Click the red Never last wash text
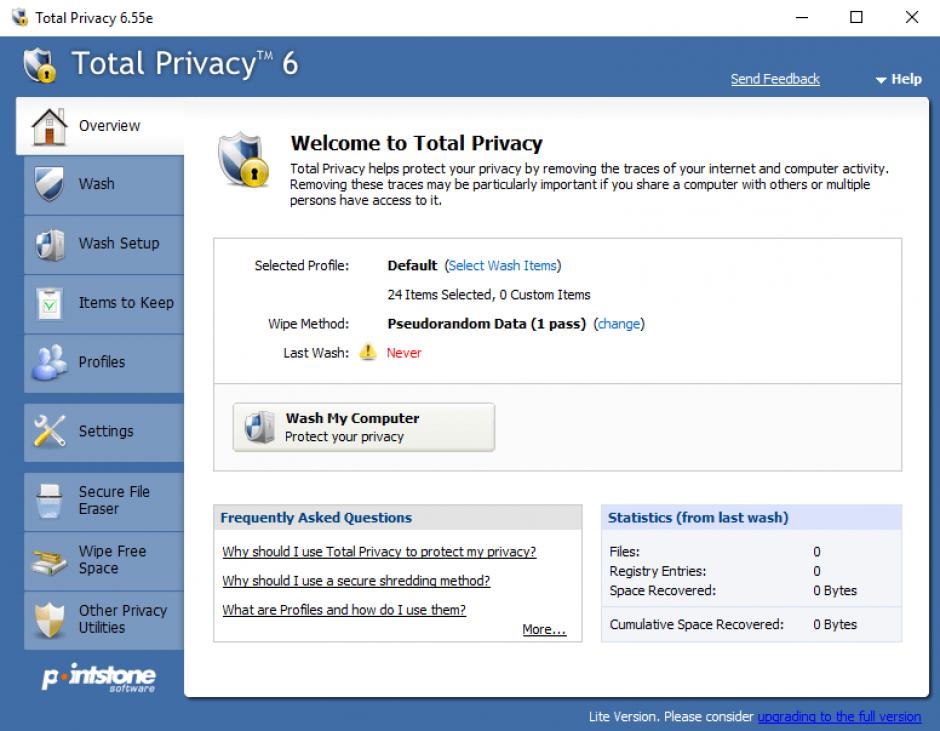The image size is (940, 731). click(403, 353)
